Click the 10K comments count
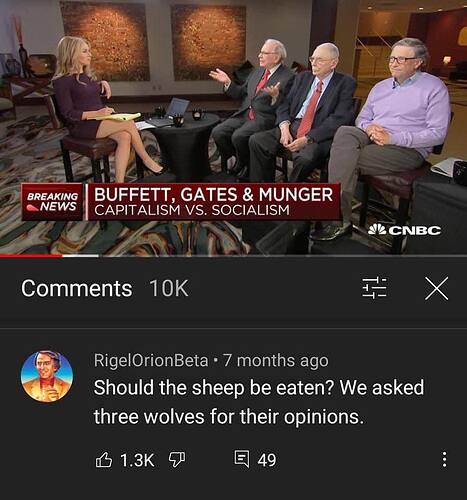Image resolution: width=467 pixels, height=500 pixels. point(169,288)
